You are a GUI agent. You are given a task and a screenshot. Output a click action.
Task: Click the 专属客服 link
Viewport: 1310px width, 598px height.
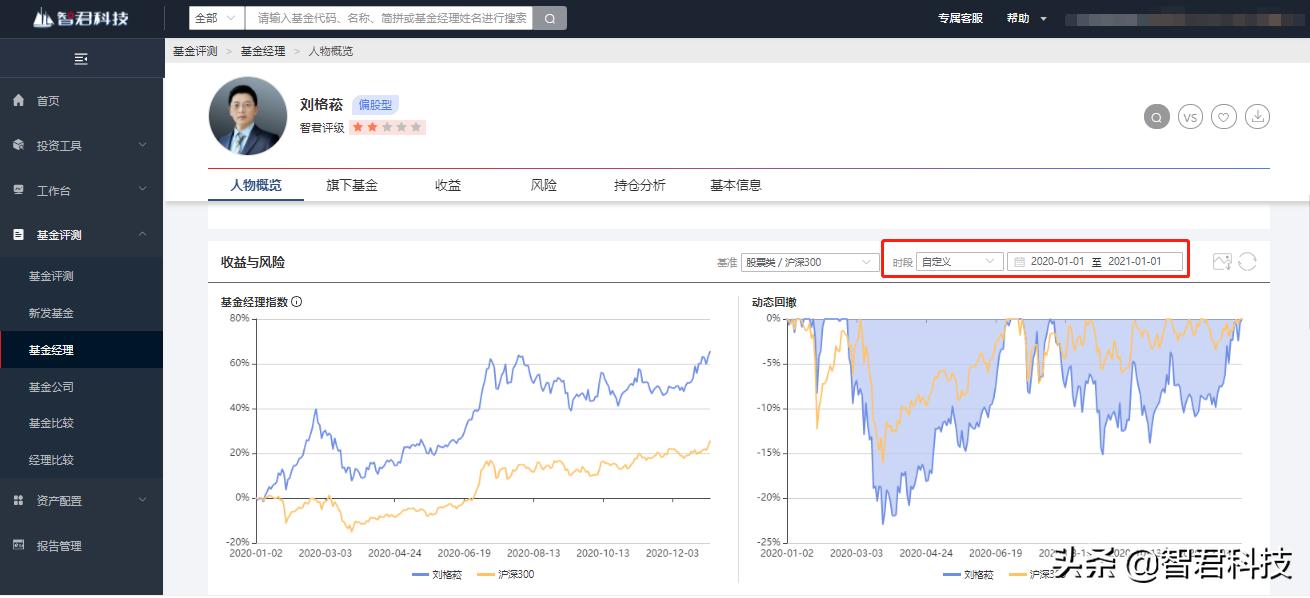click(960, 18)
